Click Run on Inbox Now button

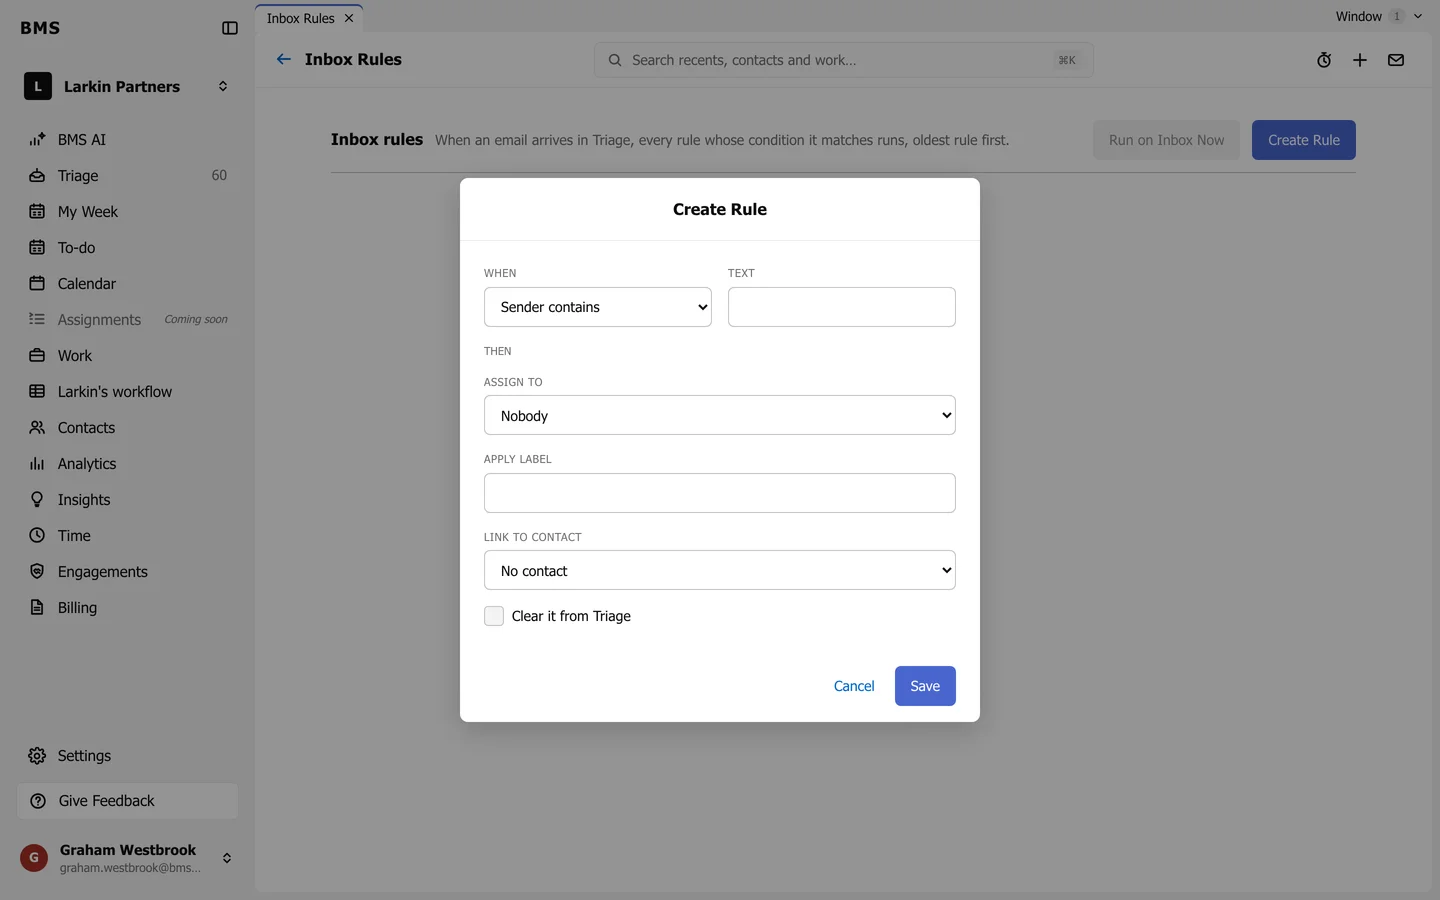[x=1166, y=140]
